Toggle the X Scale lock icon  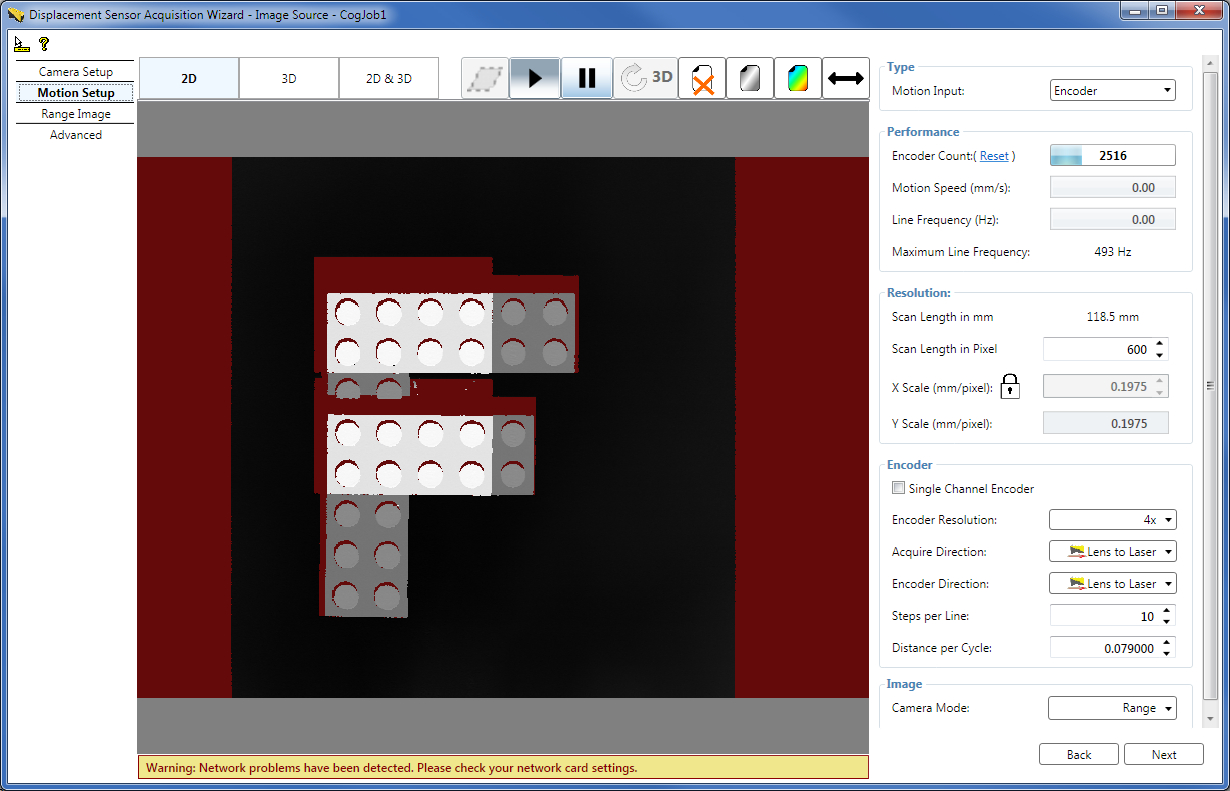(x=1010, y=386)
